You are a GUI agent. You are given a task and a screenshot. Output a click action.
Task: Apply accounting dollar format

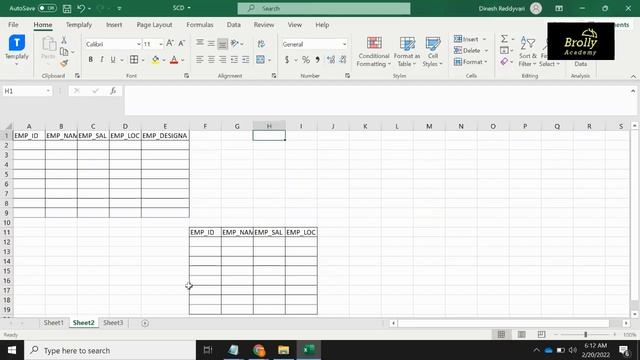(287, 60)
